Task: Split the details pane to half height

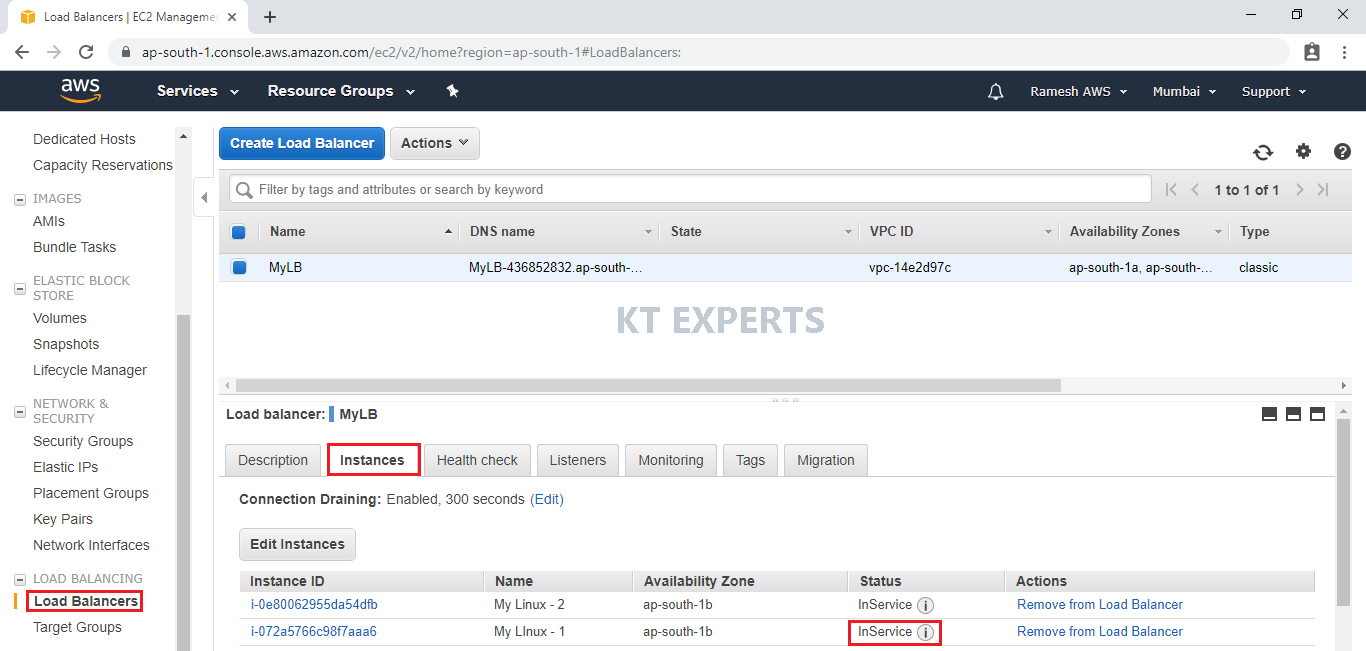Action: pos(1293,414)
